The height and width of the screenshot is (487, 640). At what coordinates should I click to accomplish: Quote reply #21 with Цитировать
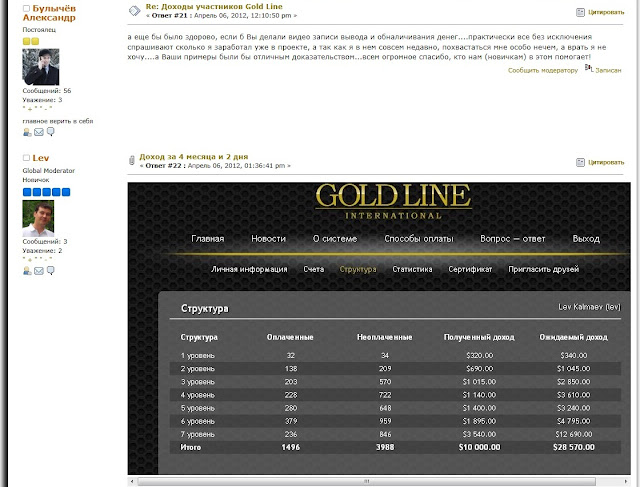[601, 12]
